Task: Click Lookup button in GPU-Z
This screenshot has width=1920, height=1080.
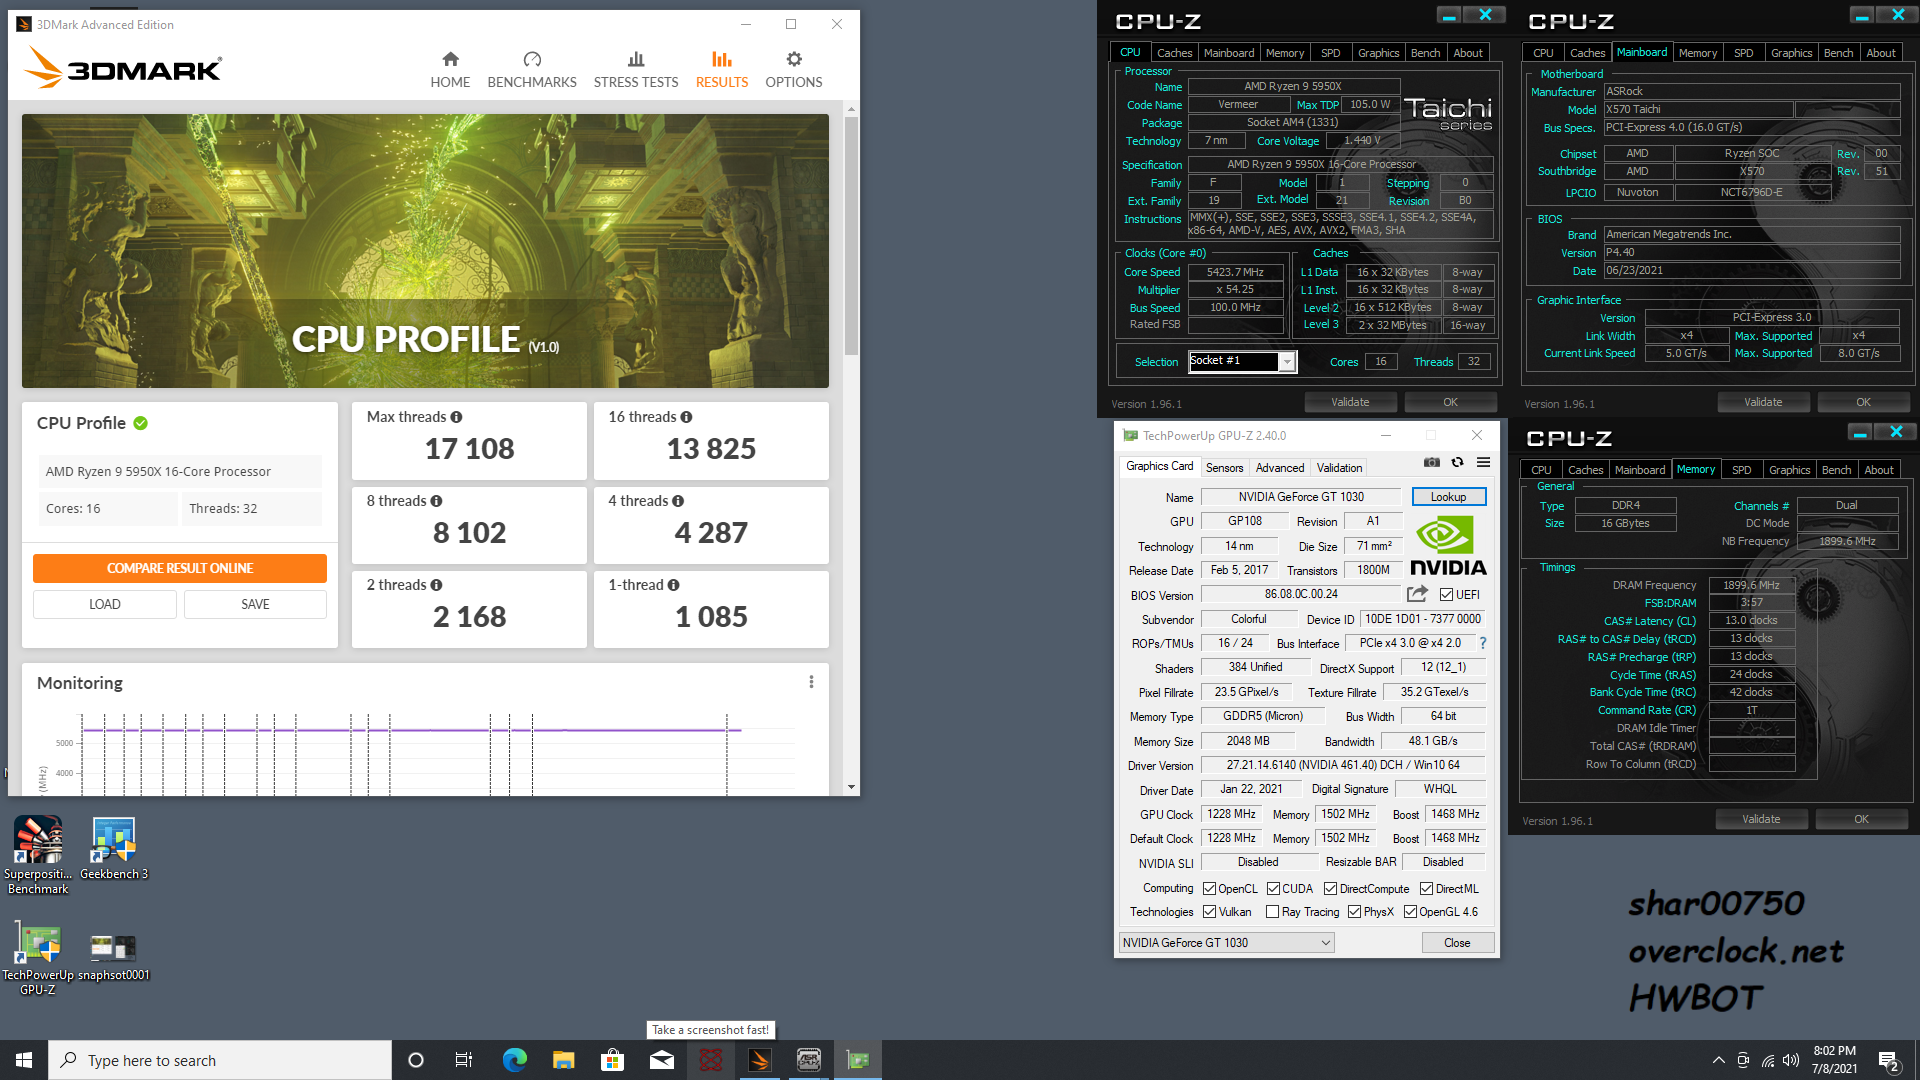Action: coord(1448,497)
